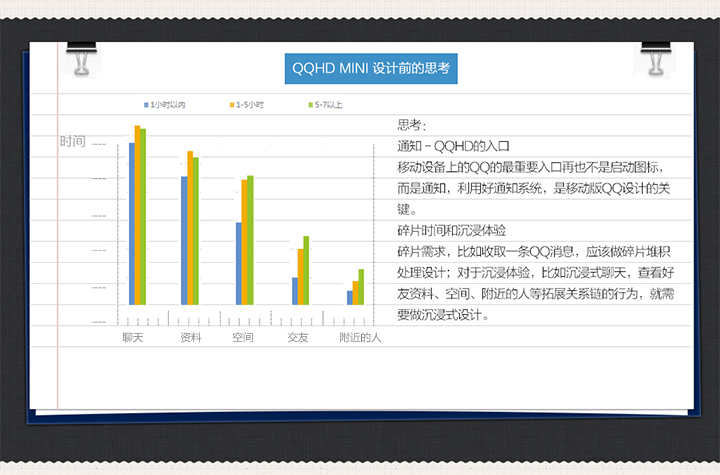Click the heading text '思考:'
Image resolution: width=720 pixels, height=475 pixels.
[x=412, y=125]
